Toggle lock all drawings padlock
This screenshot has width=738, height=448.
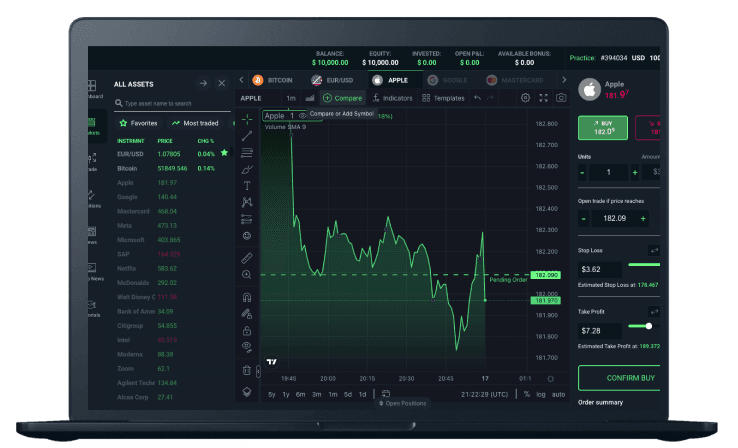(x=247, y=330)
